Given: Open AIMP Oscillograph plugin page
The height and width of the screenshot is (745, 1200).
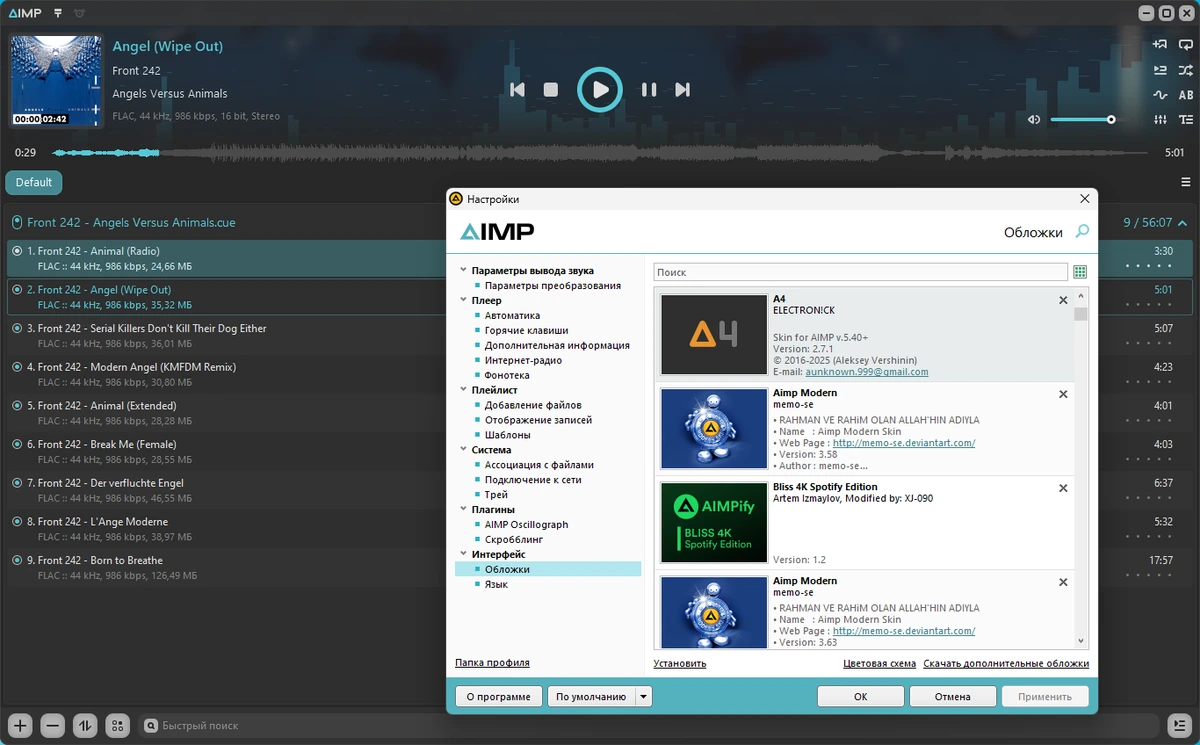Looking at the screenshot, I should [526, 524].
